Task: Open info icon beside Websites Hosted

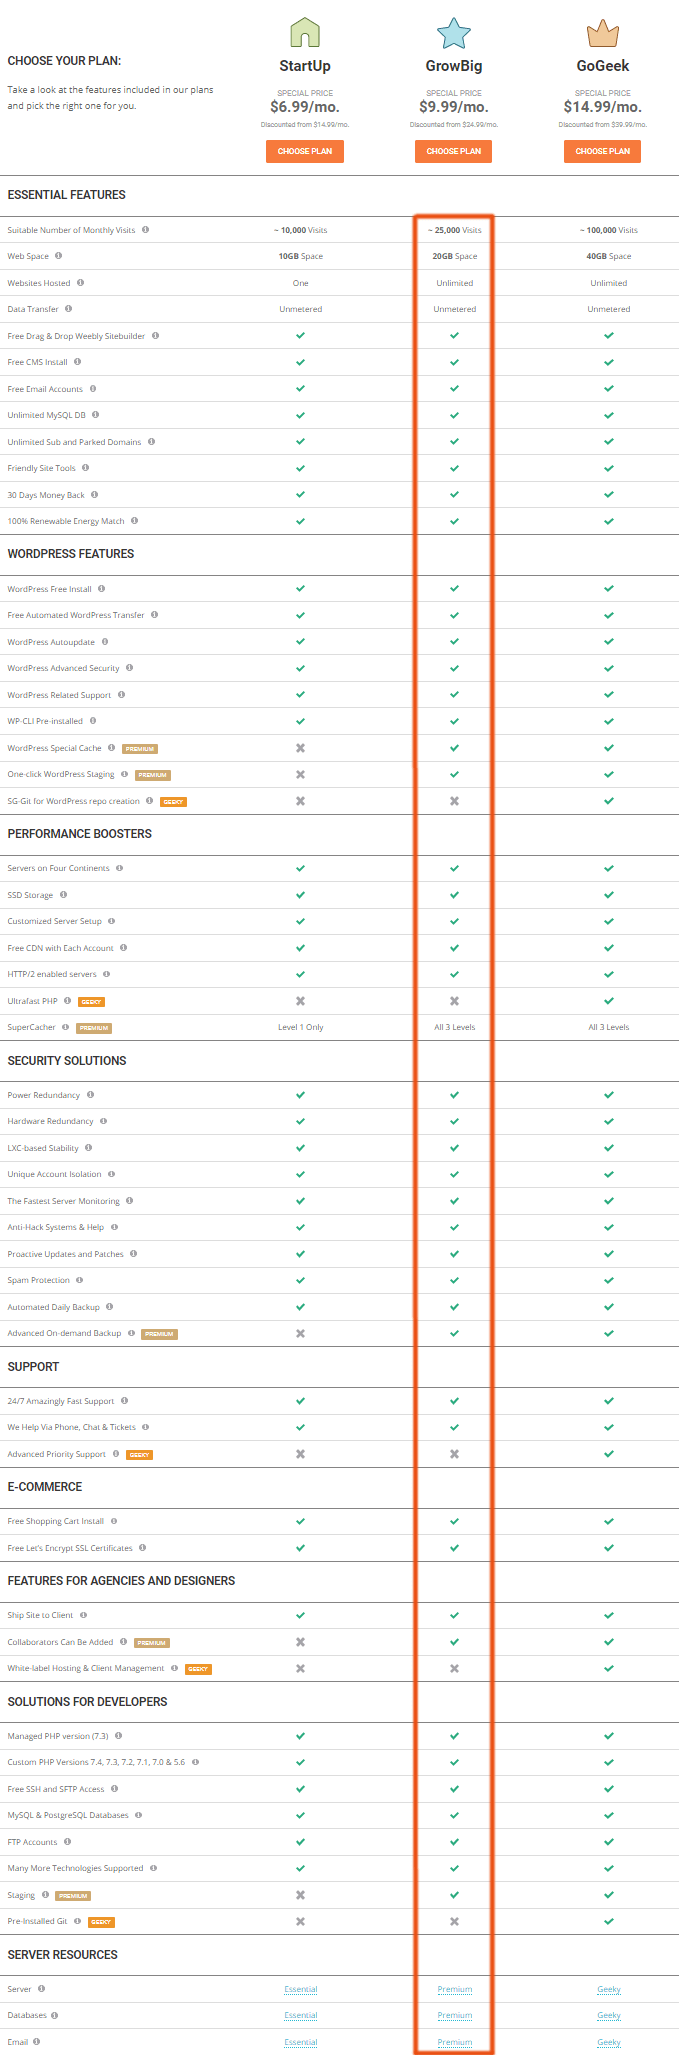Action: (x=80, y=282)
